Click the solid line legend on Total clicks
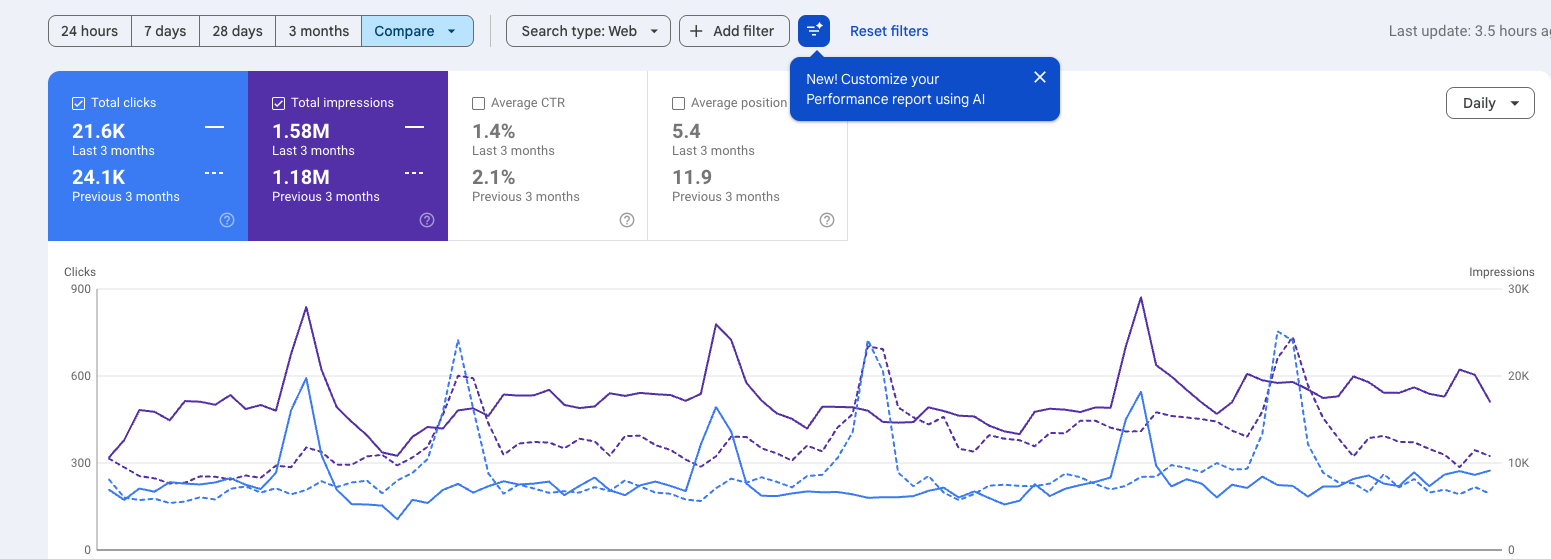 pos(214,128)
